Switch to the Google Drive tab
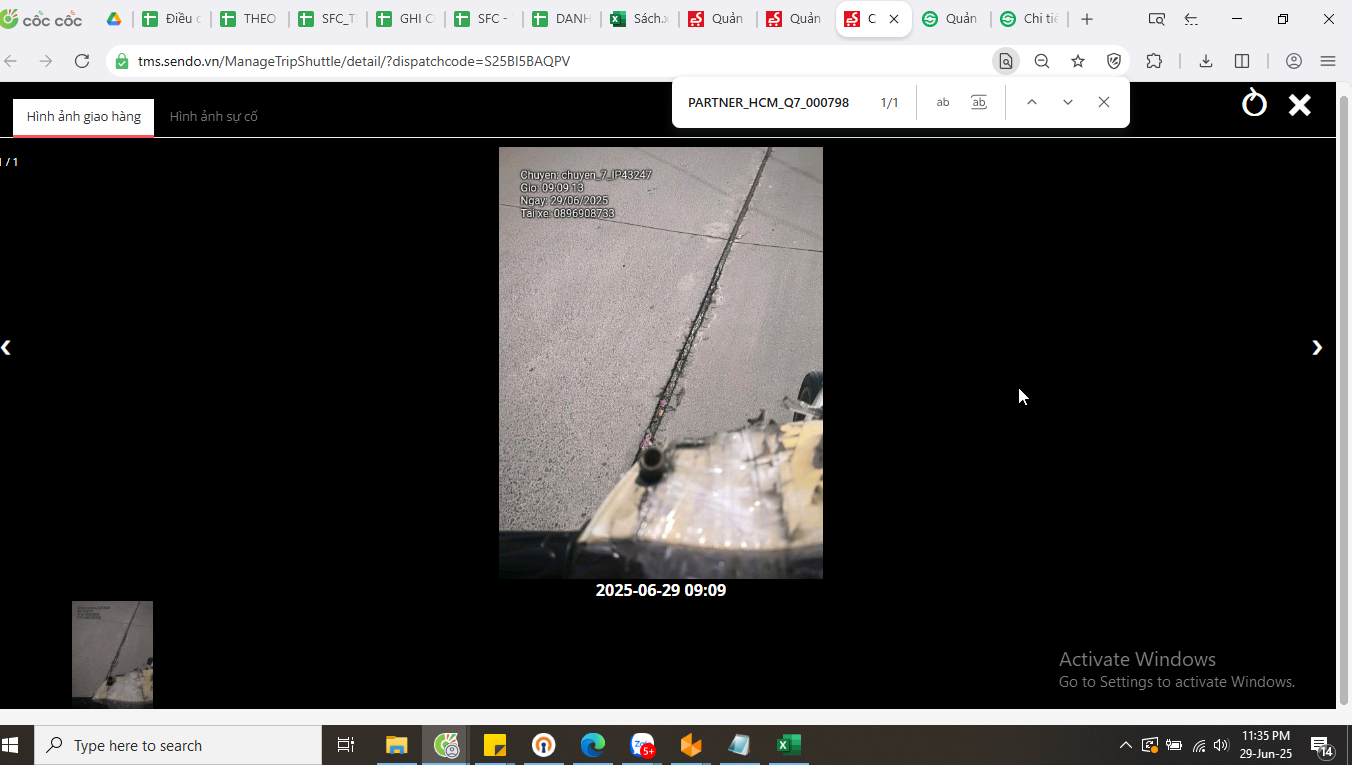The width and height of the screenshot is (1352, 765). pos(114,19)
